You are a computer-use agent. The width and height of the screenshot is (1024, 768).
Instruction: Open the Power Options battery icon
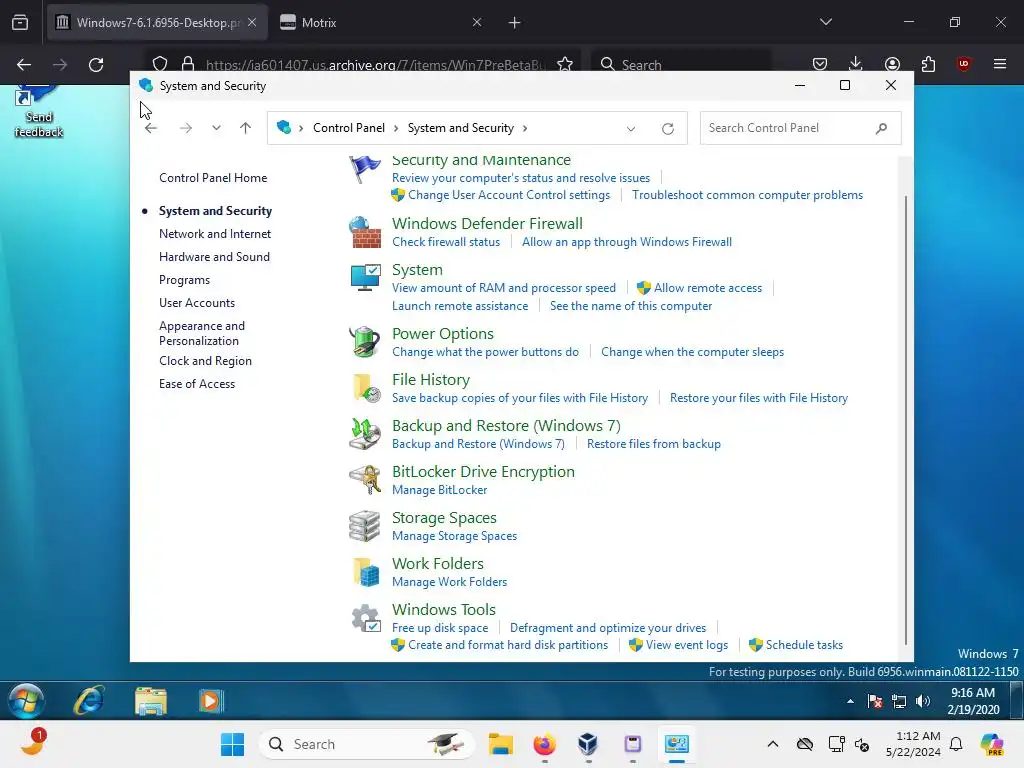[364, 342]
